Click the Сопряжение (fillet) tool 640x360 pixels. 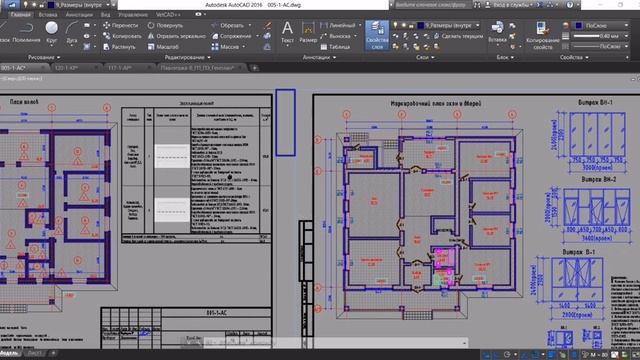click(231, 36)
